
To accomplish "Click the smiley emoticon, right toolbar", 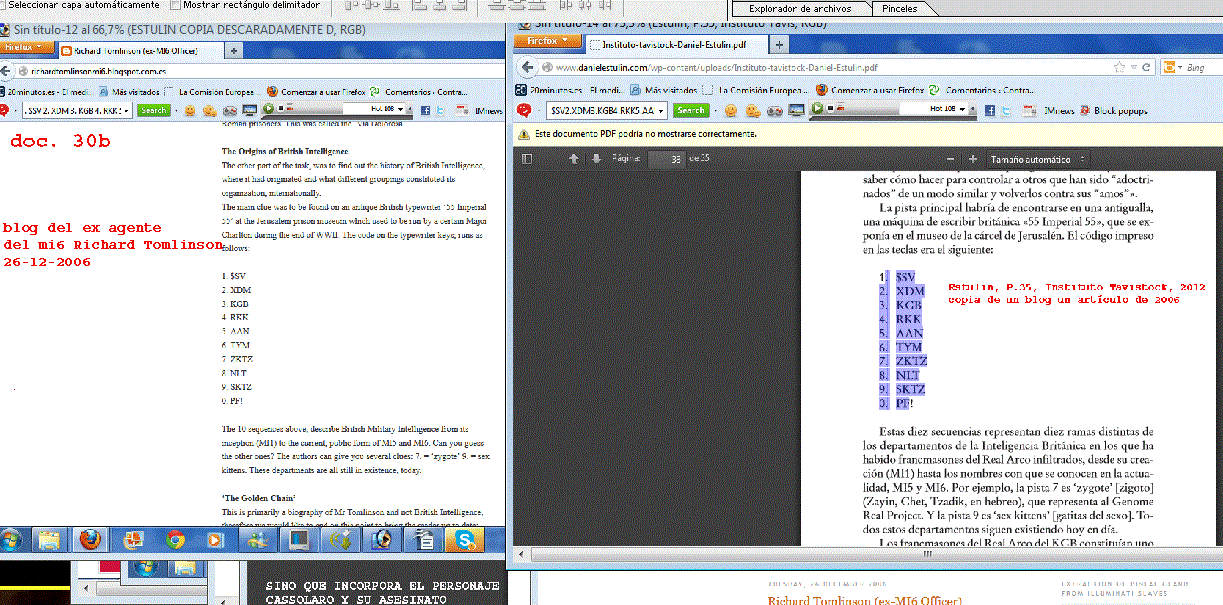I will click(730, 110).
